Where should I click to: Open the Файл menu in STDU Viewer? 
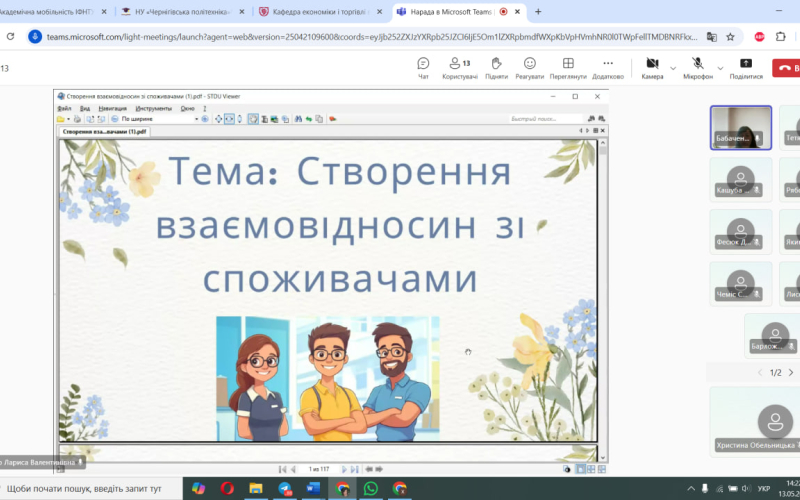coord(64,109)
